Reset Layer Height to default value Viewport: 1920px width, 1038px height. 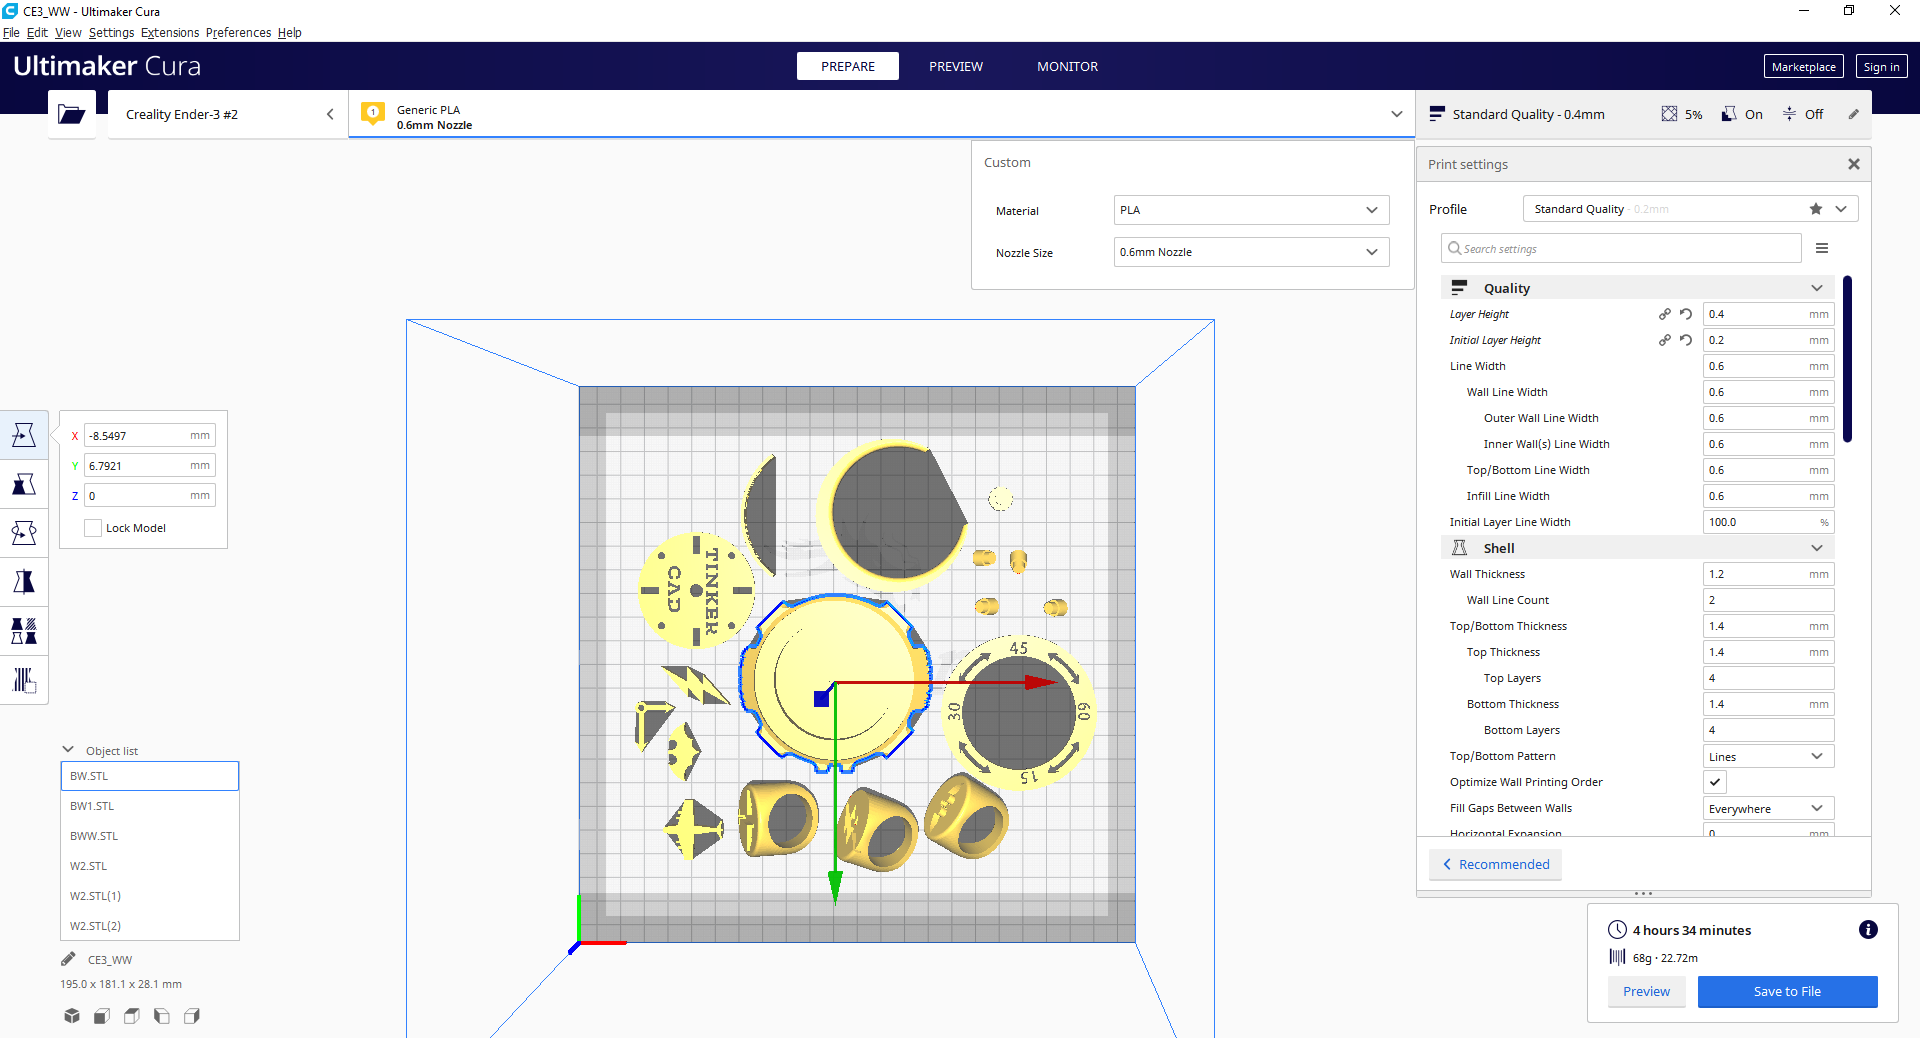(1686, 314)
